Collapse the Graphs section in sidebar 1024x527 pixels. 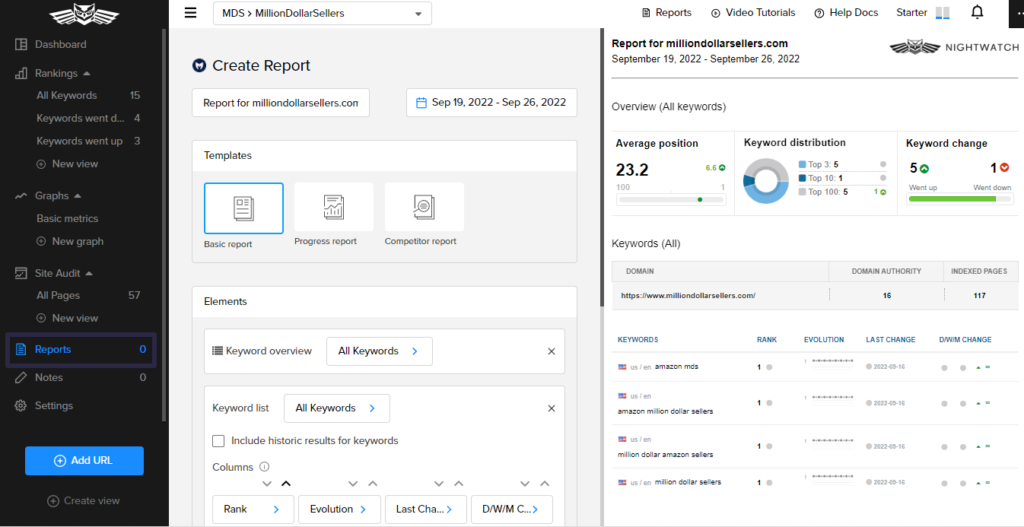tap(78, 195)
